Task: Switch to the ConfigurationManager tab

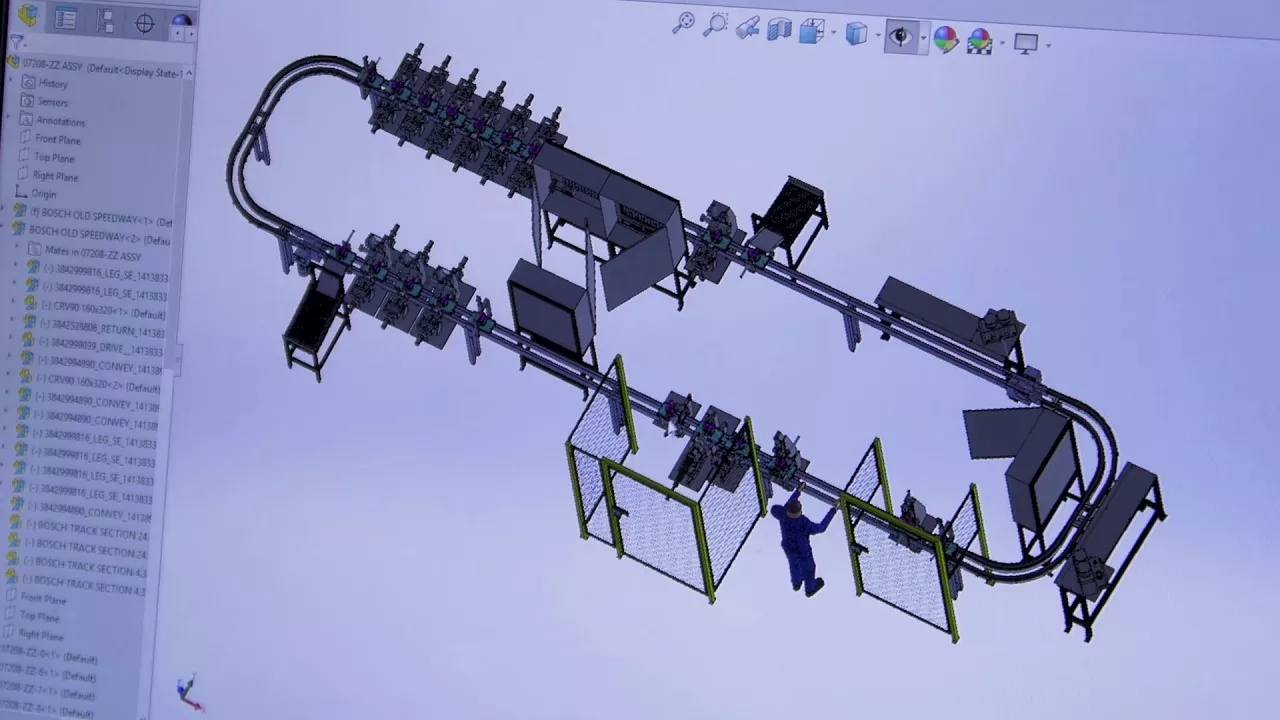Action: (104, 20)
